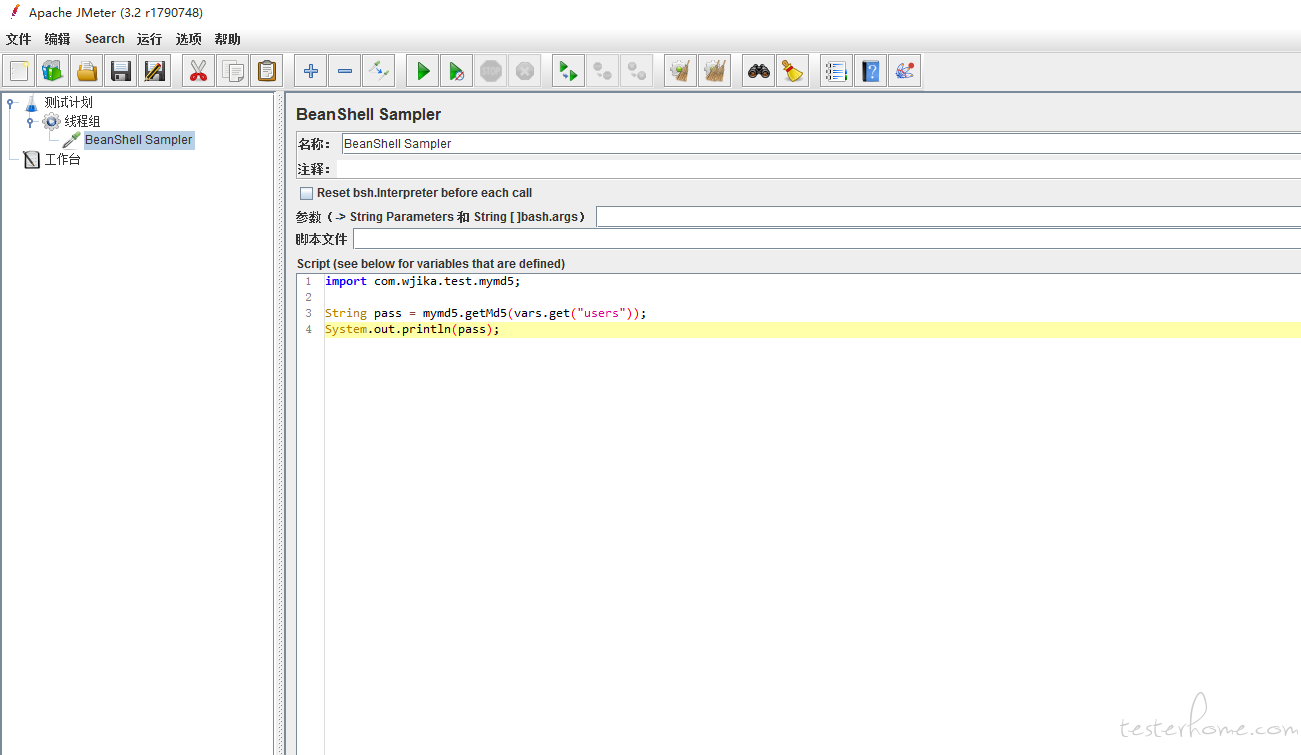Click the 参数 parameters input field

948,216
